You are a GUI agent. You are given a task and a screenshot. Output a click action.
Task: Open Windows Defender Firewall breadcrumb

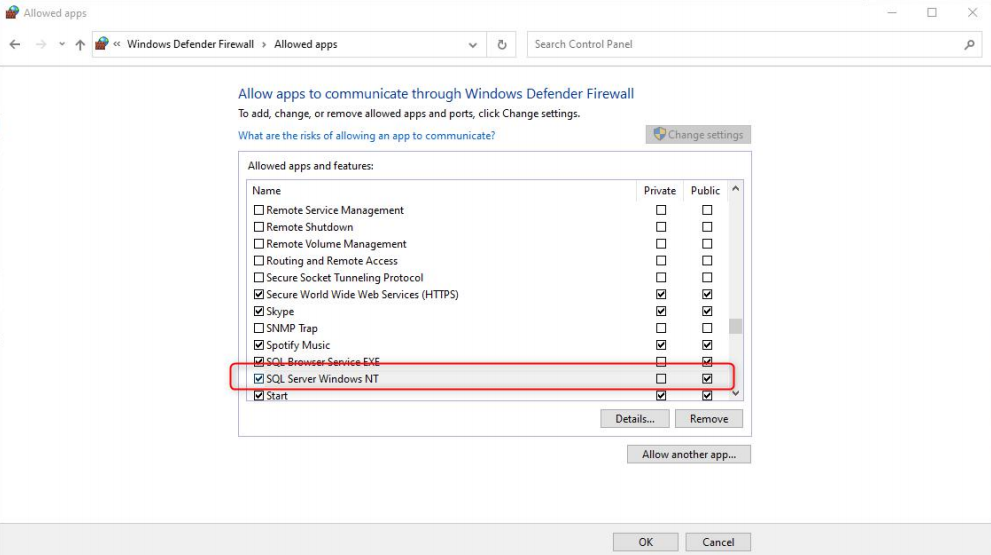pos(190,44)
